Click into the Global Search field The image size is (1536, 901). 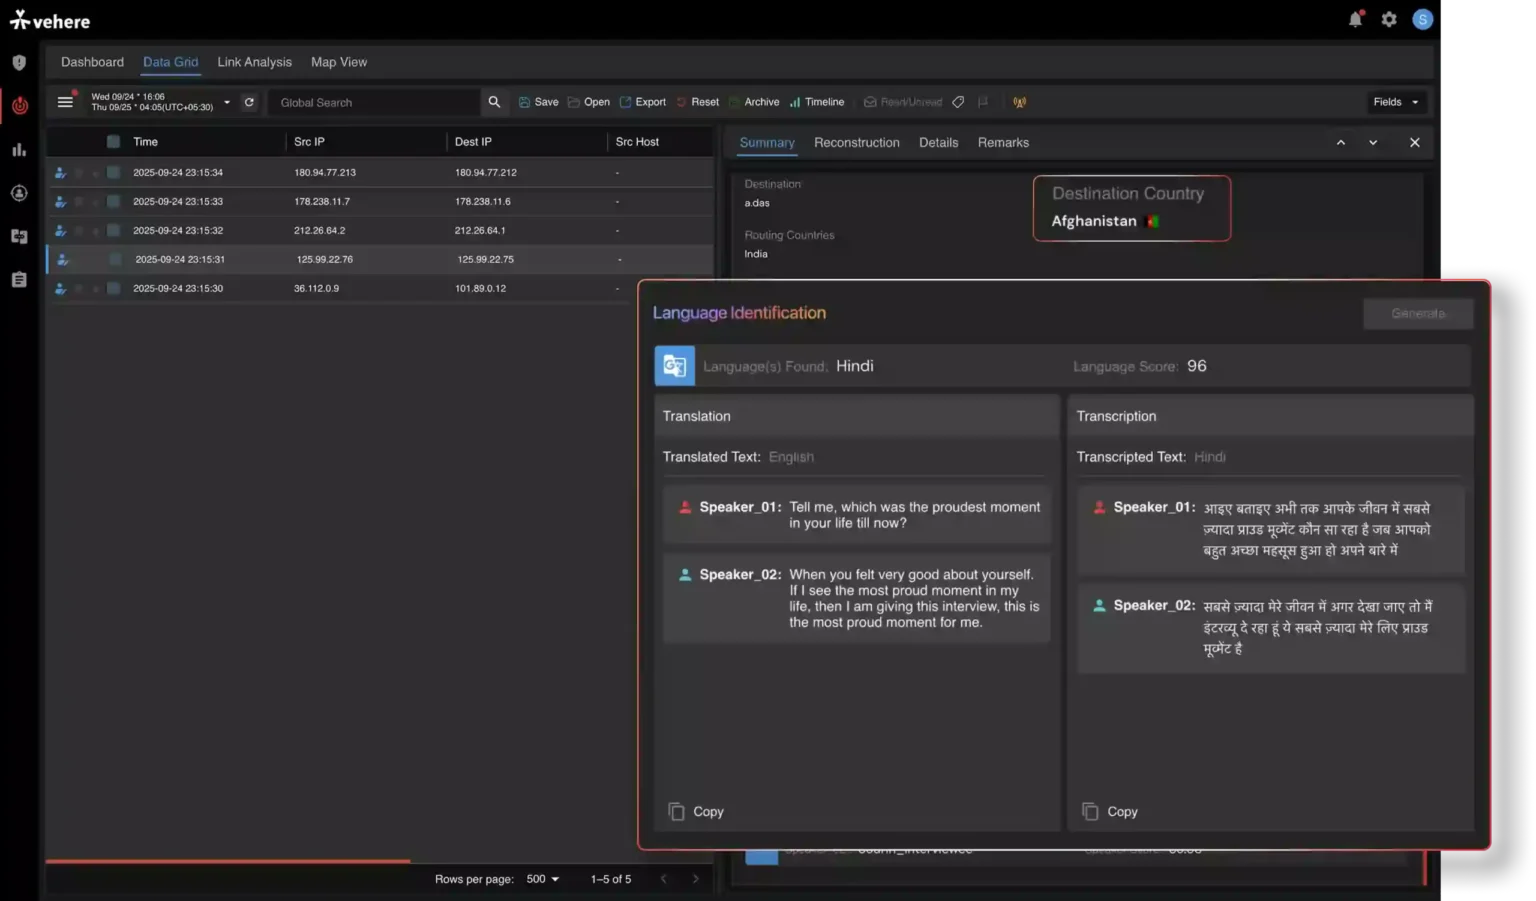(x=375, y=102)
